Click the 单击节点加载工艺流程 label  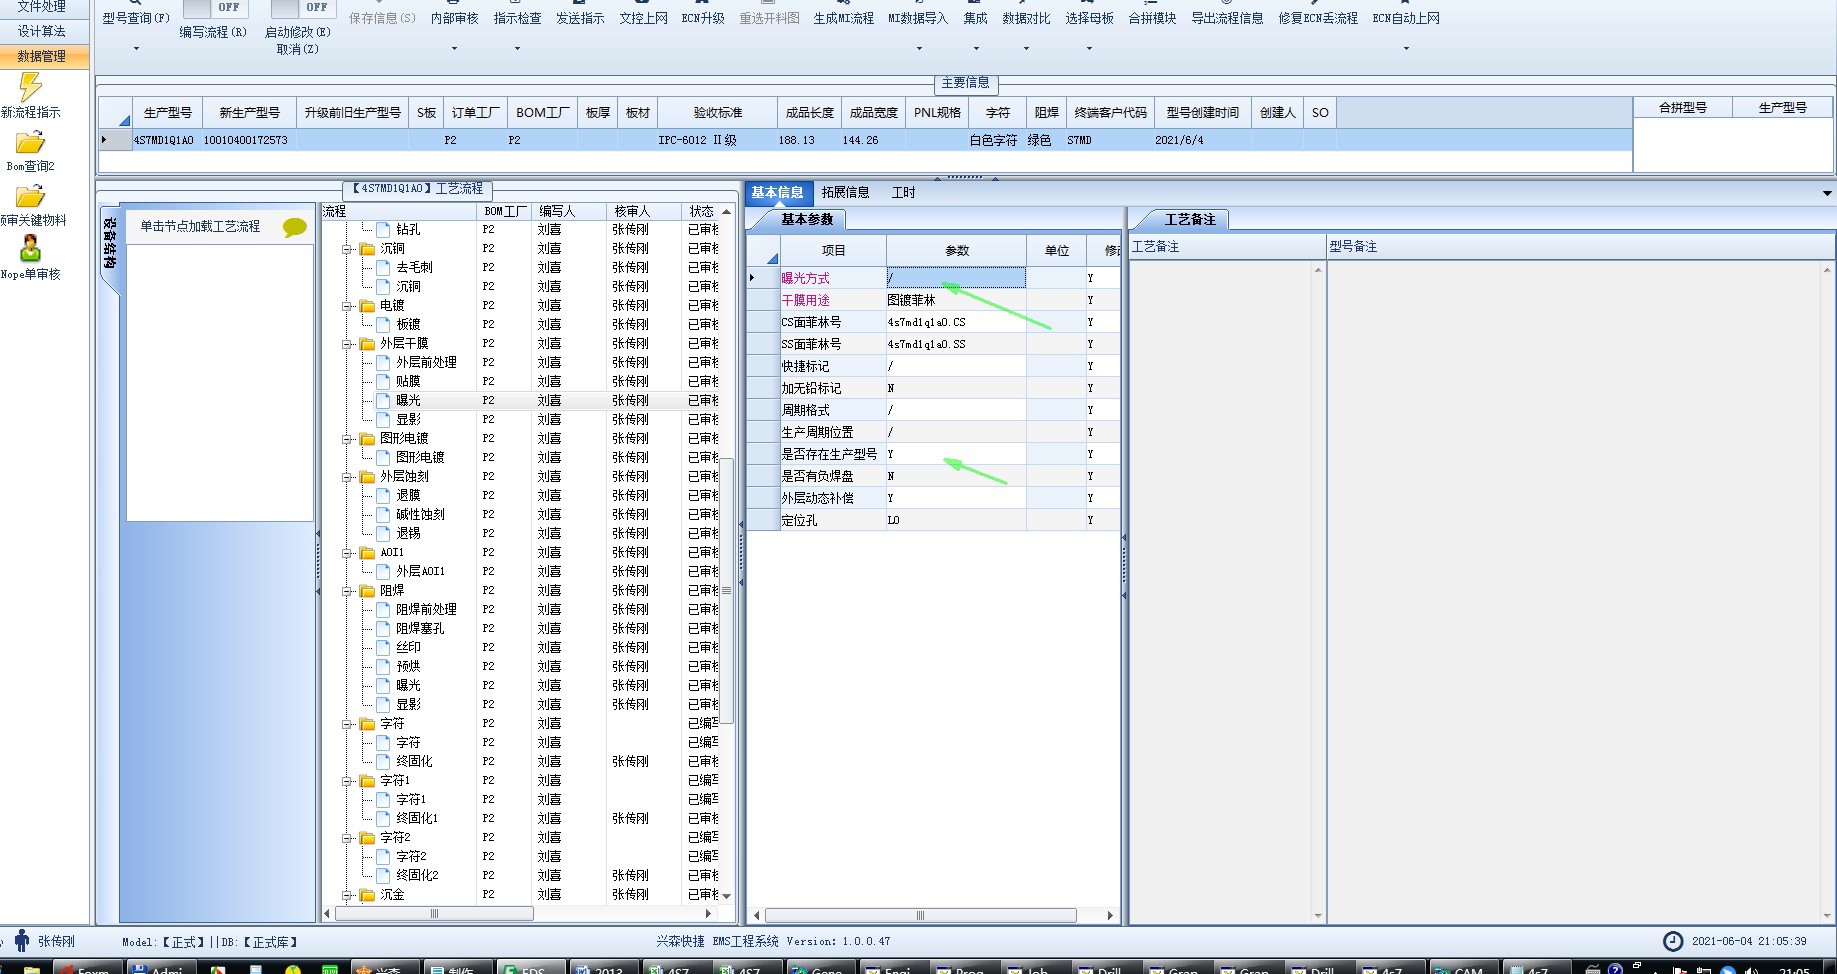(200, 227)
